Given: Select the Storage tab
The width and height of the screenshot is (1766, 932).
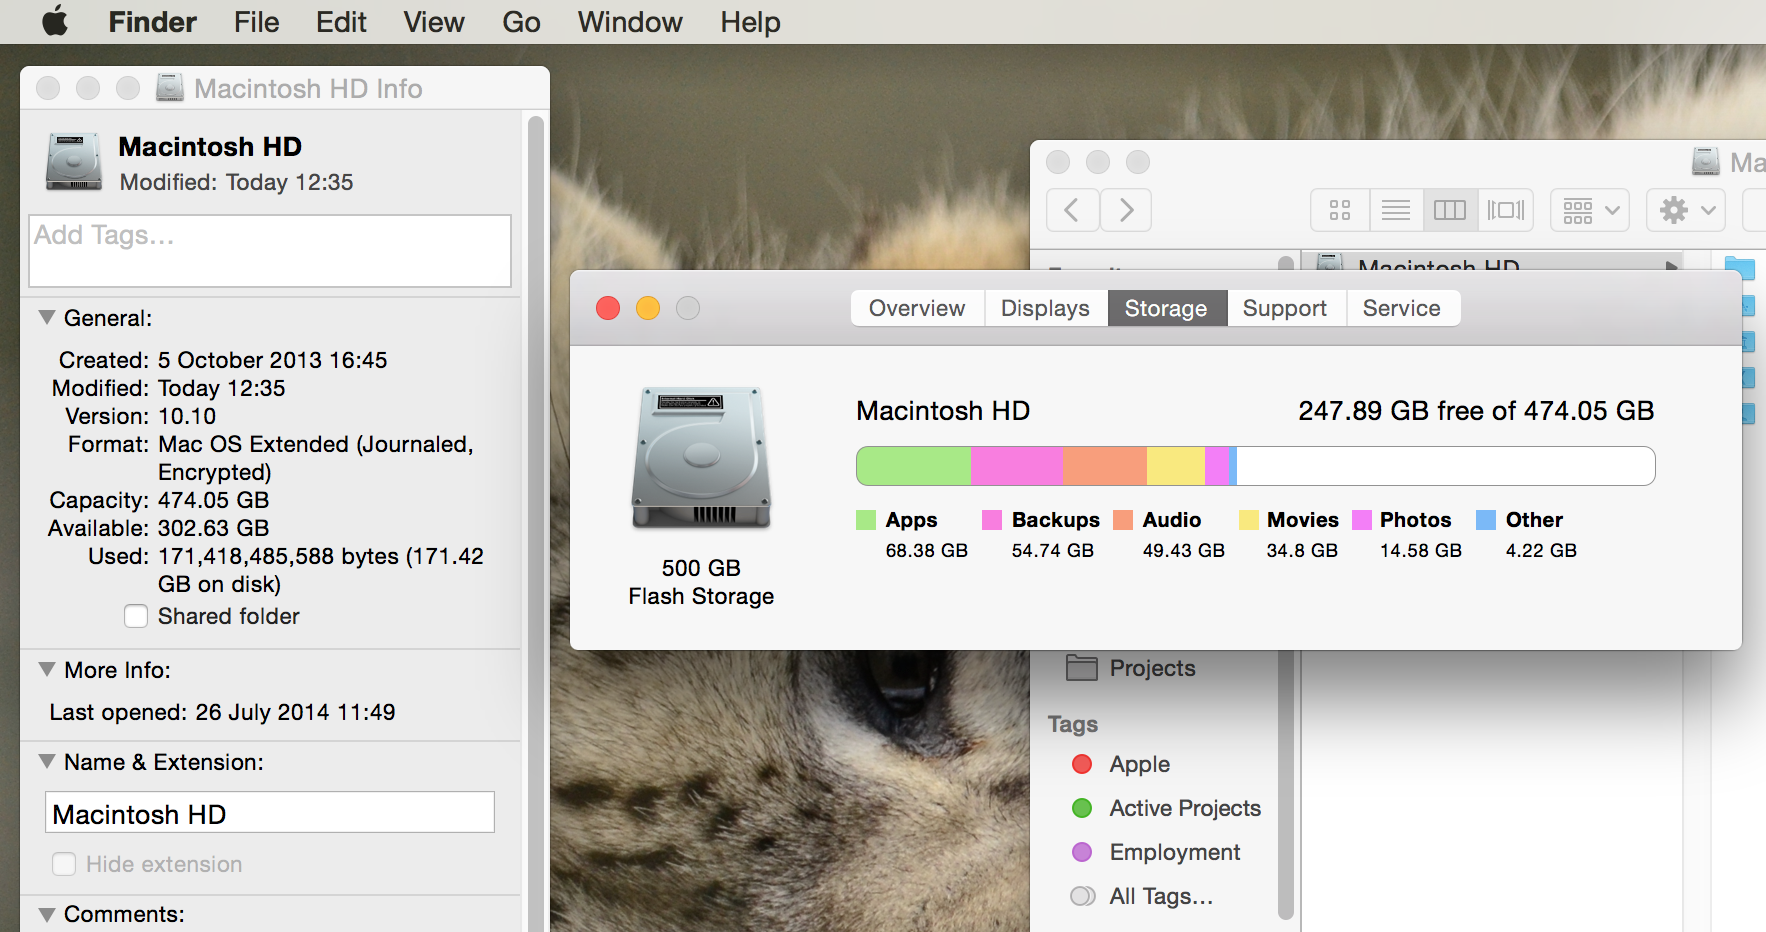Looking at the screenshot, I should [1166, 308].
